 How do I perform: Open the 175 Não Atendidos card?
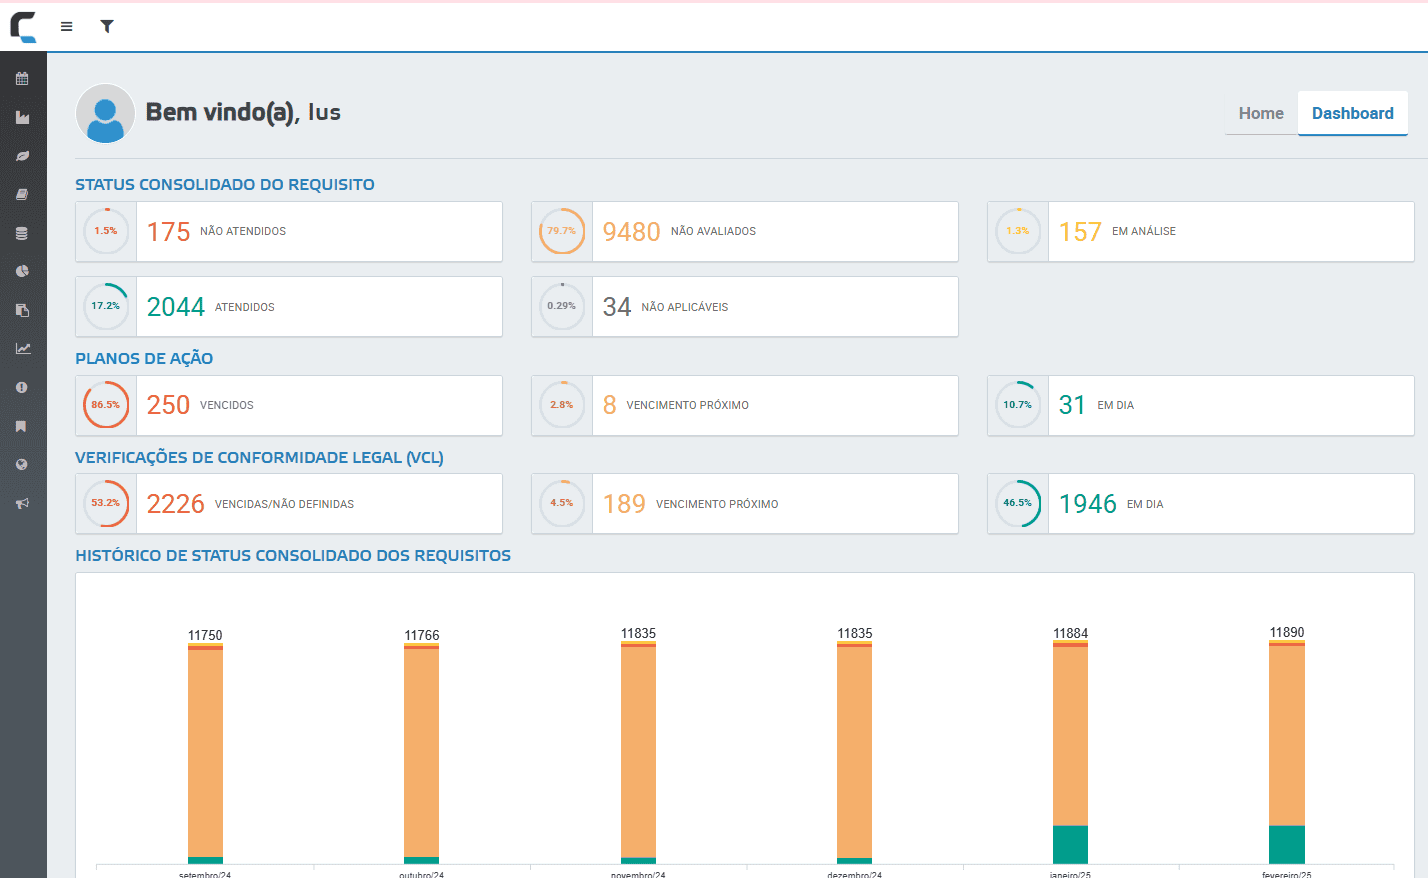[x=289, y=232]
